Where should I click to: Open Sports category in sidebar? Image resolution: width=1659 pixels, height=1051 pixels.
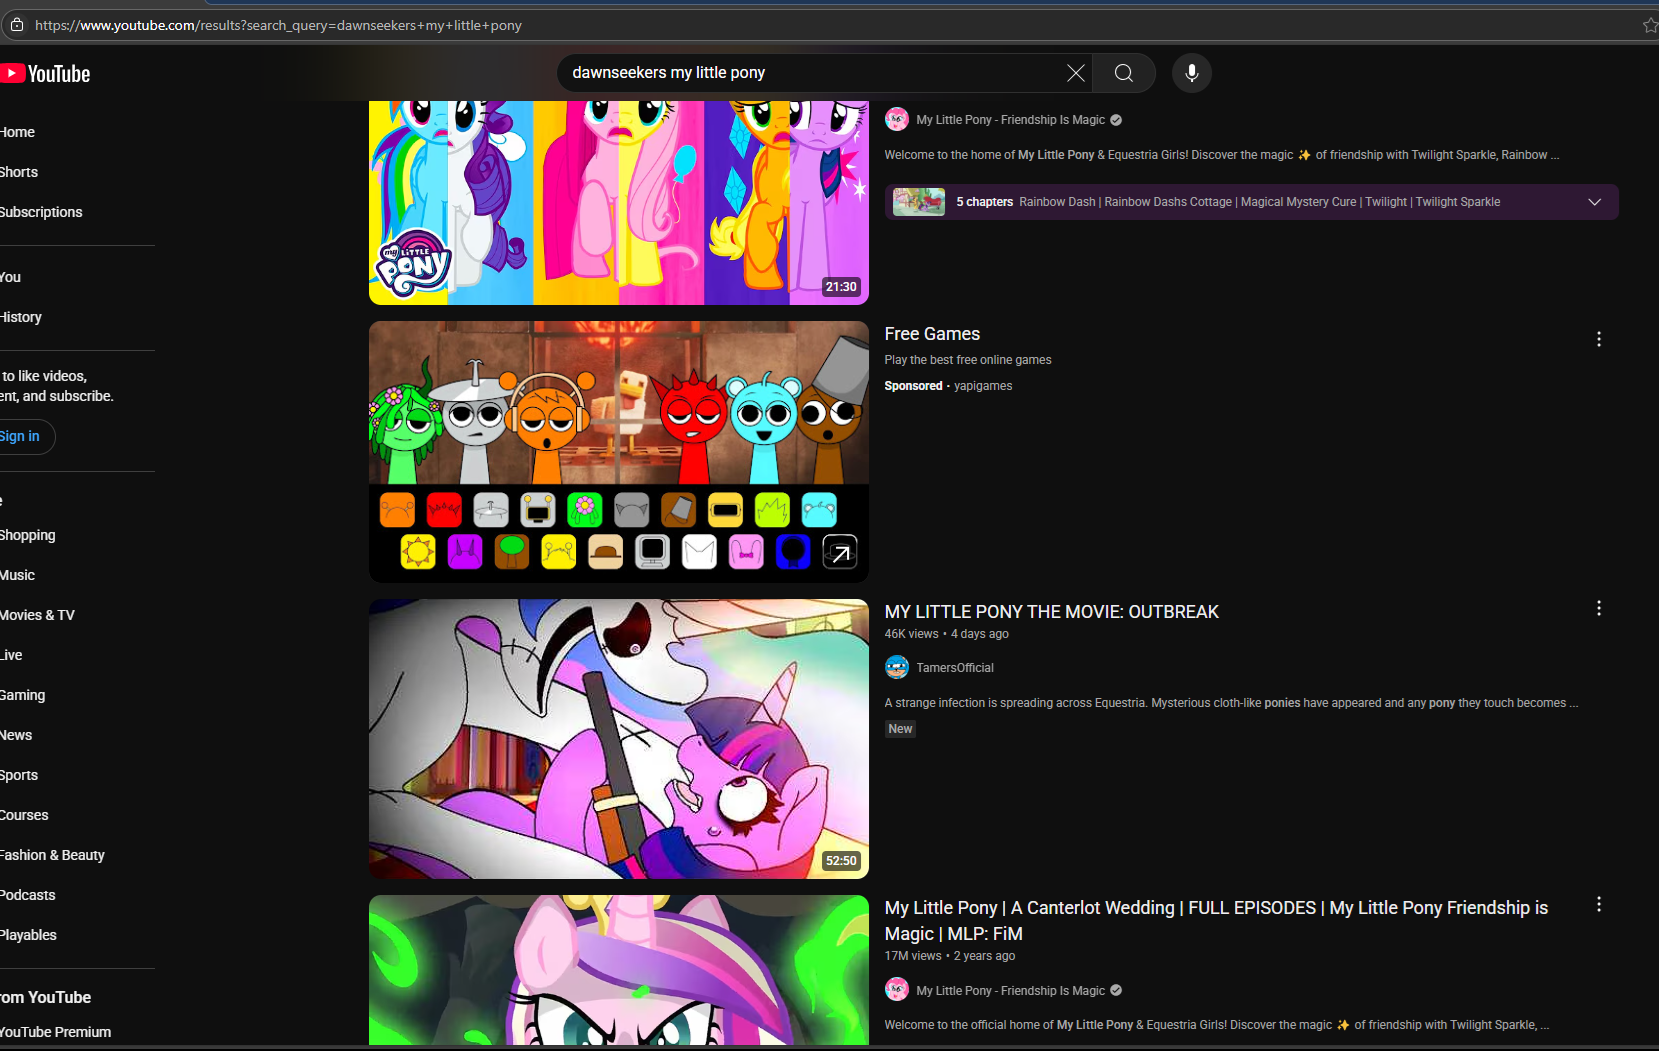pos(19,775)
